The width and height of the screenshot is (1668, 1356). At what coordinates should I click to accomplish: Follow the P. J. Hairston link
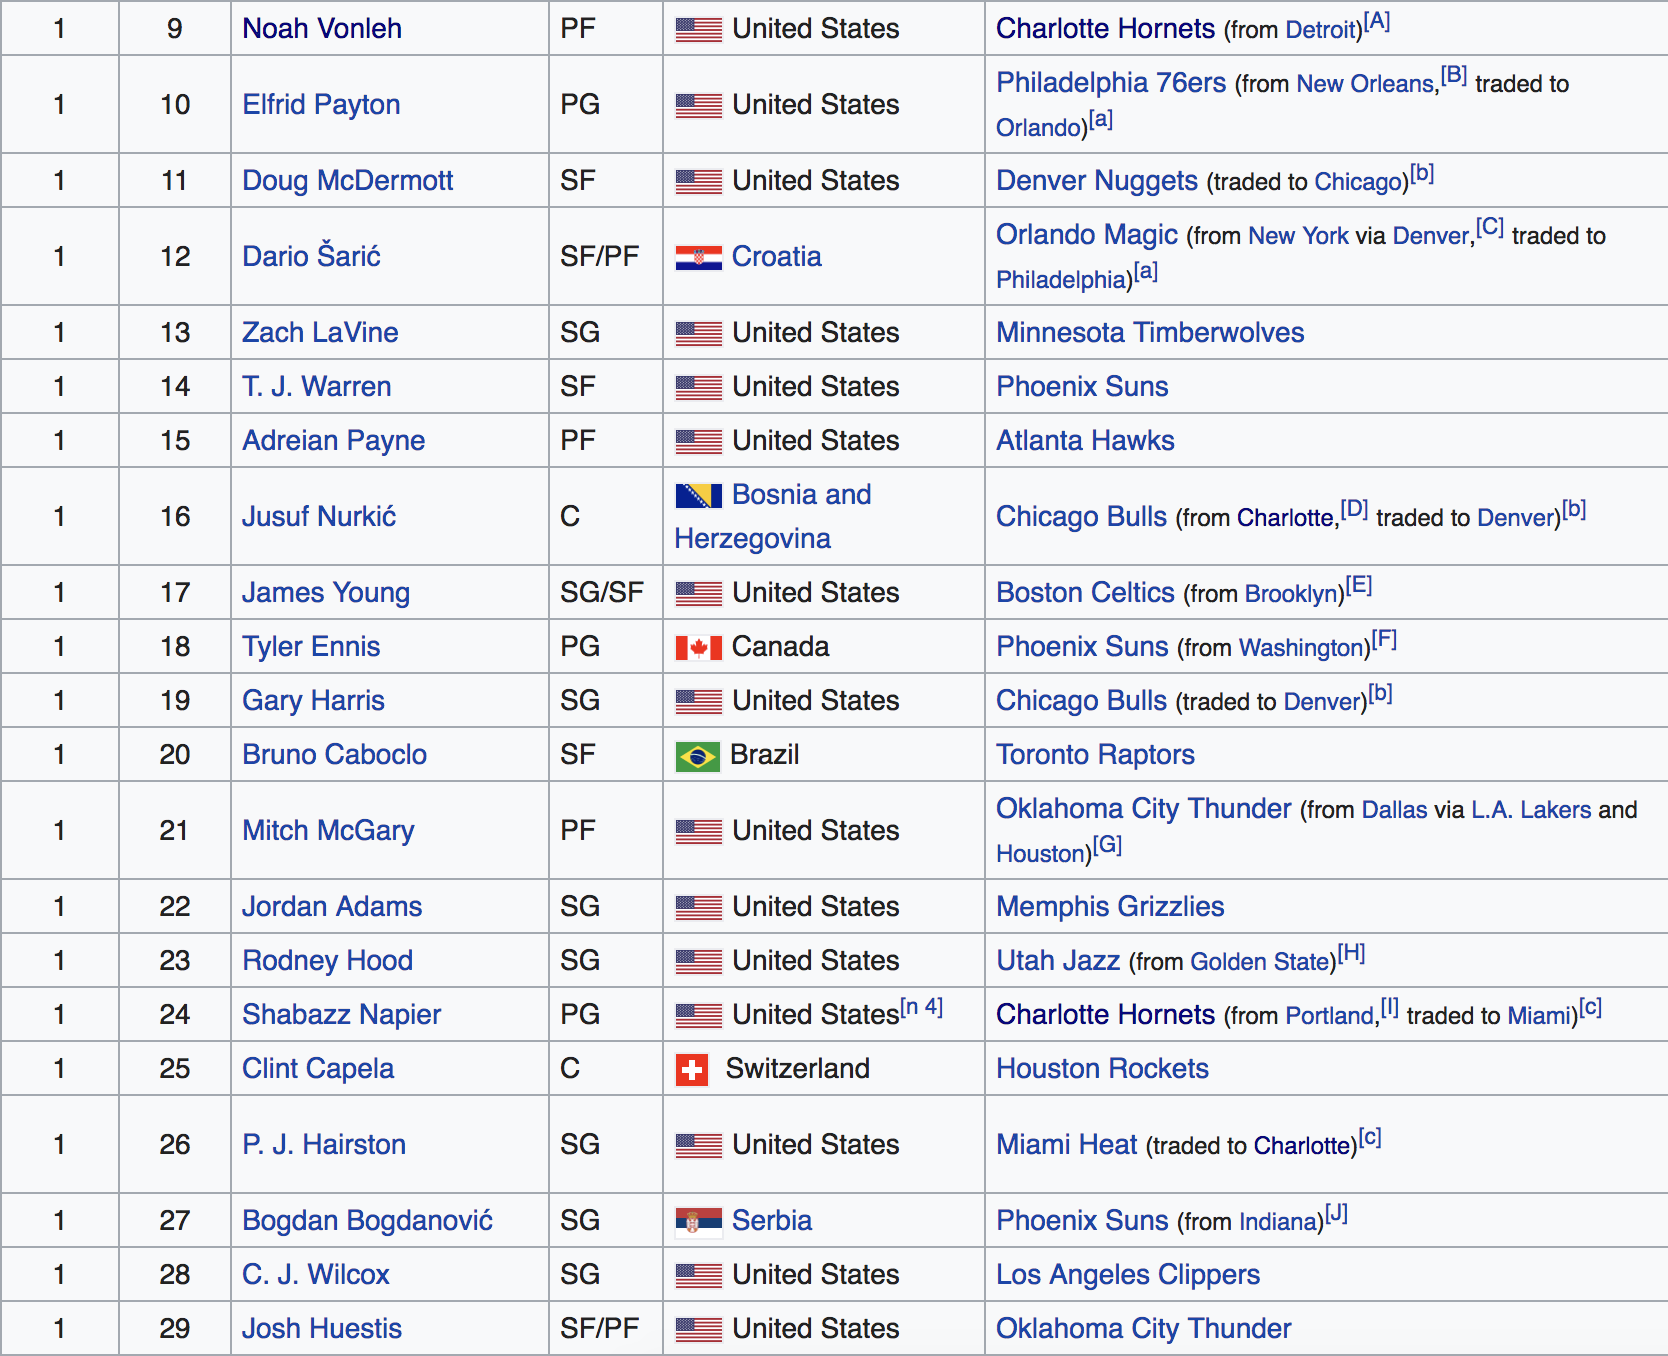(x=324, y=1144)
